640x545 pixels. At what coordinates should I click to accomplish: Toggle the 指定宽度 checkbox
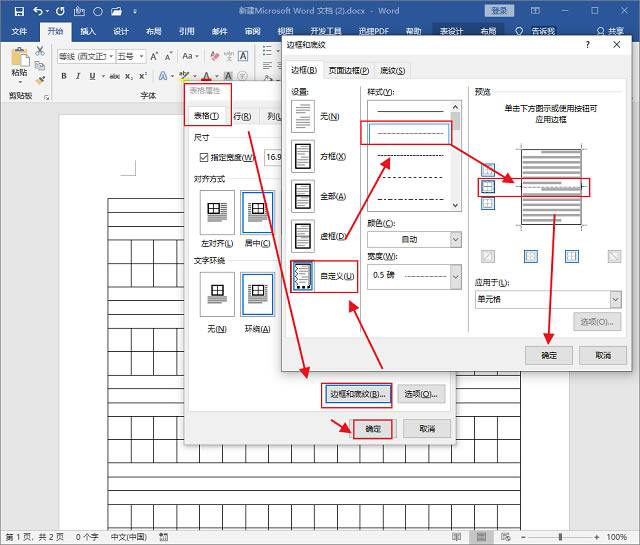pyautogui.click(x=204, y=157)
